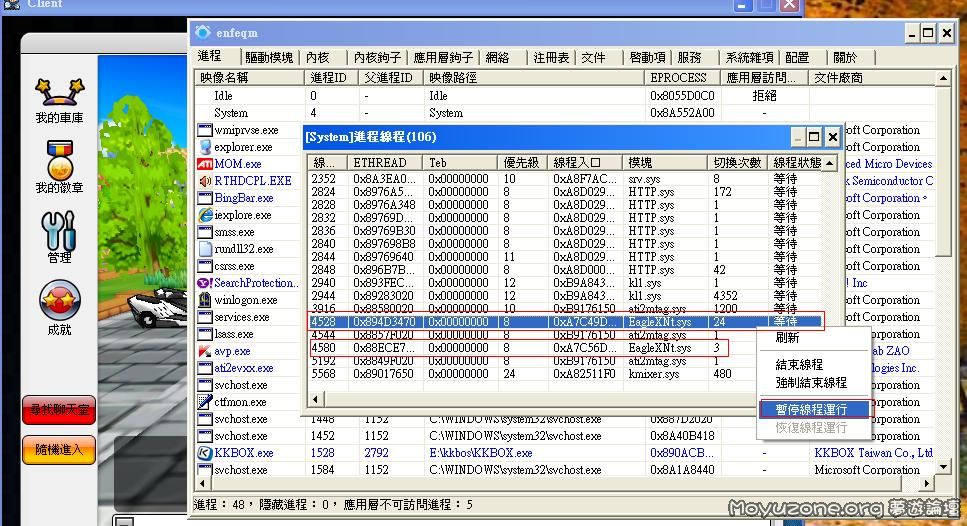Image resolution: width=967 pixels, height=526 pixels.
Task: Open 管理 tools icon in Client window
Action: pos(59,231)
